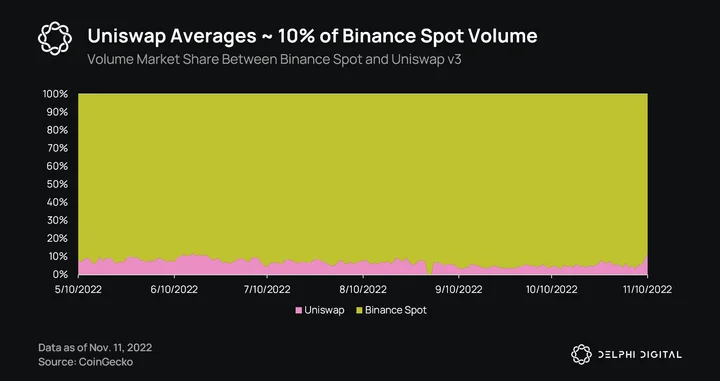Viewport: 720px width, 381px height.
Task: Click the Uniswap dip near late August
Action: 429,270
